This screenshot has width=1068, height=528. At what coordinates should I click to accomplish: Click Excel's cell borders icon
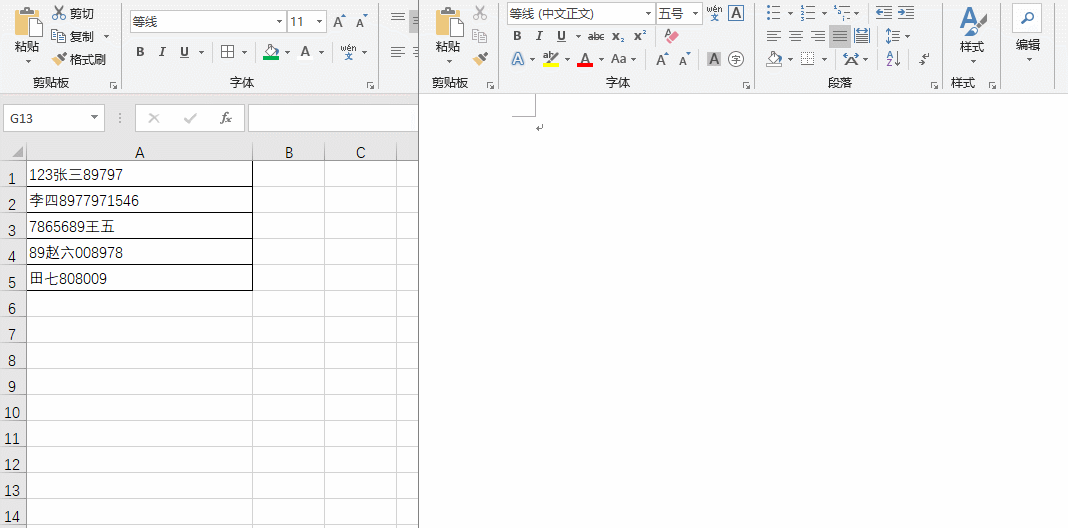pyautogui.click(x=227, y=52)
